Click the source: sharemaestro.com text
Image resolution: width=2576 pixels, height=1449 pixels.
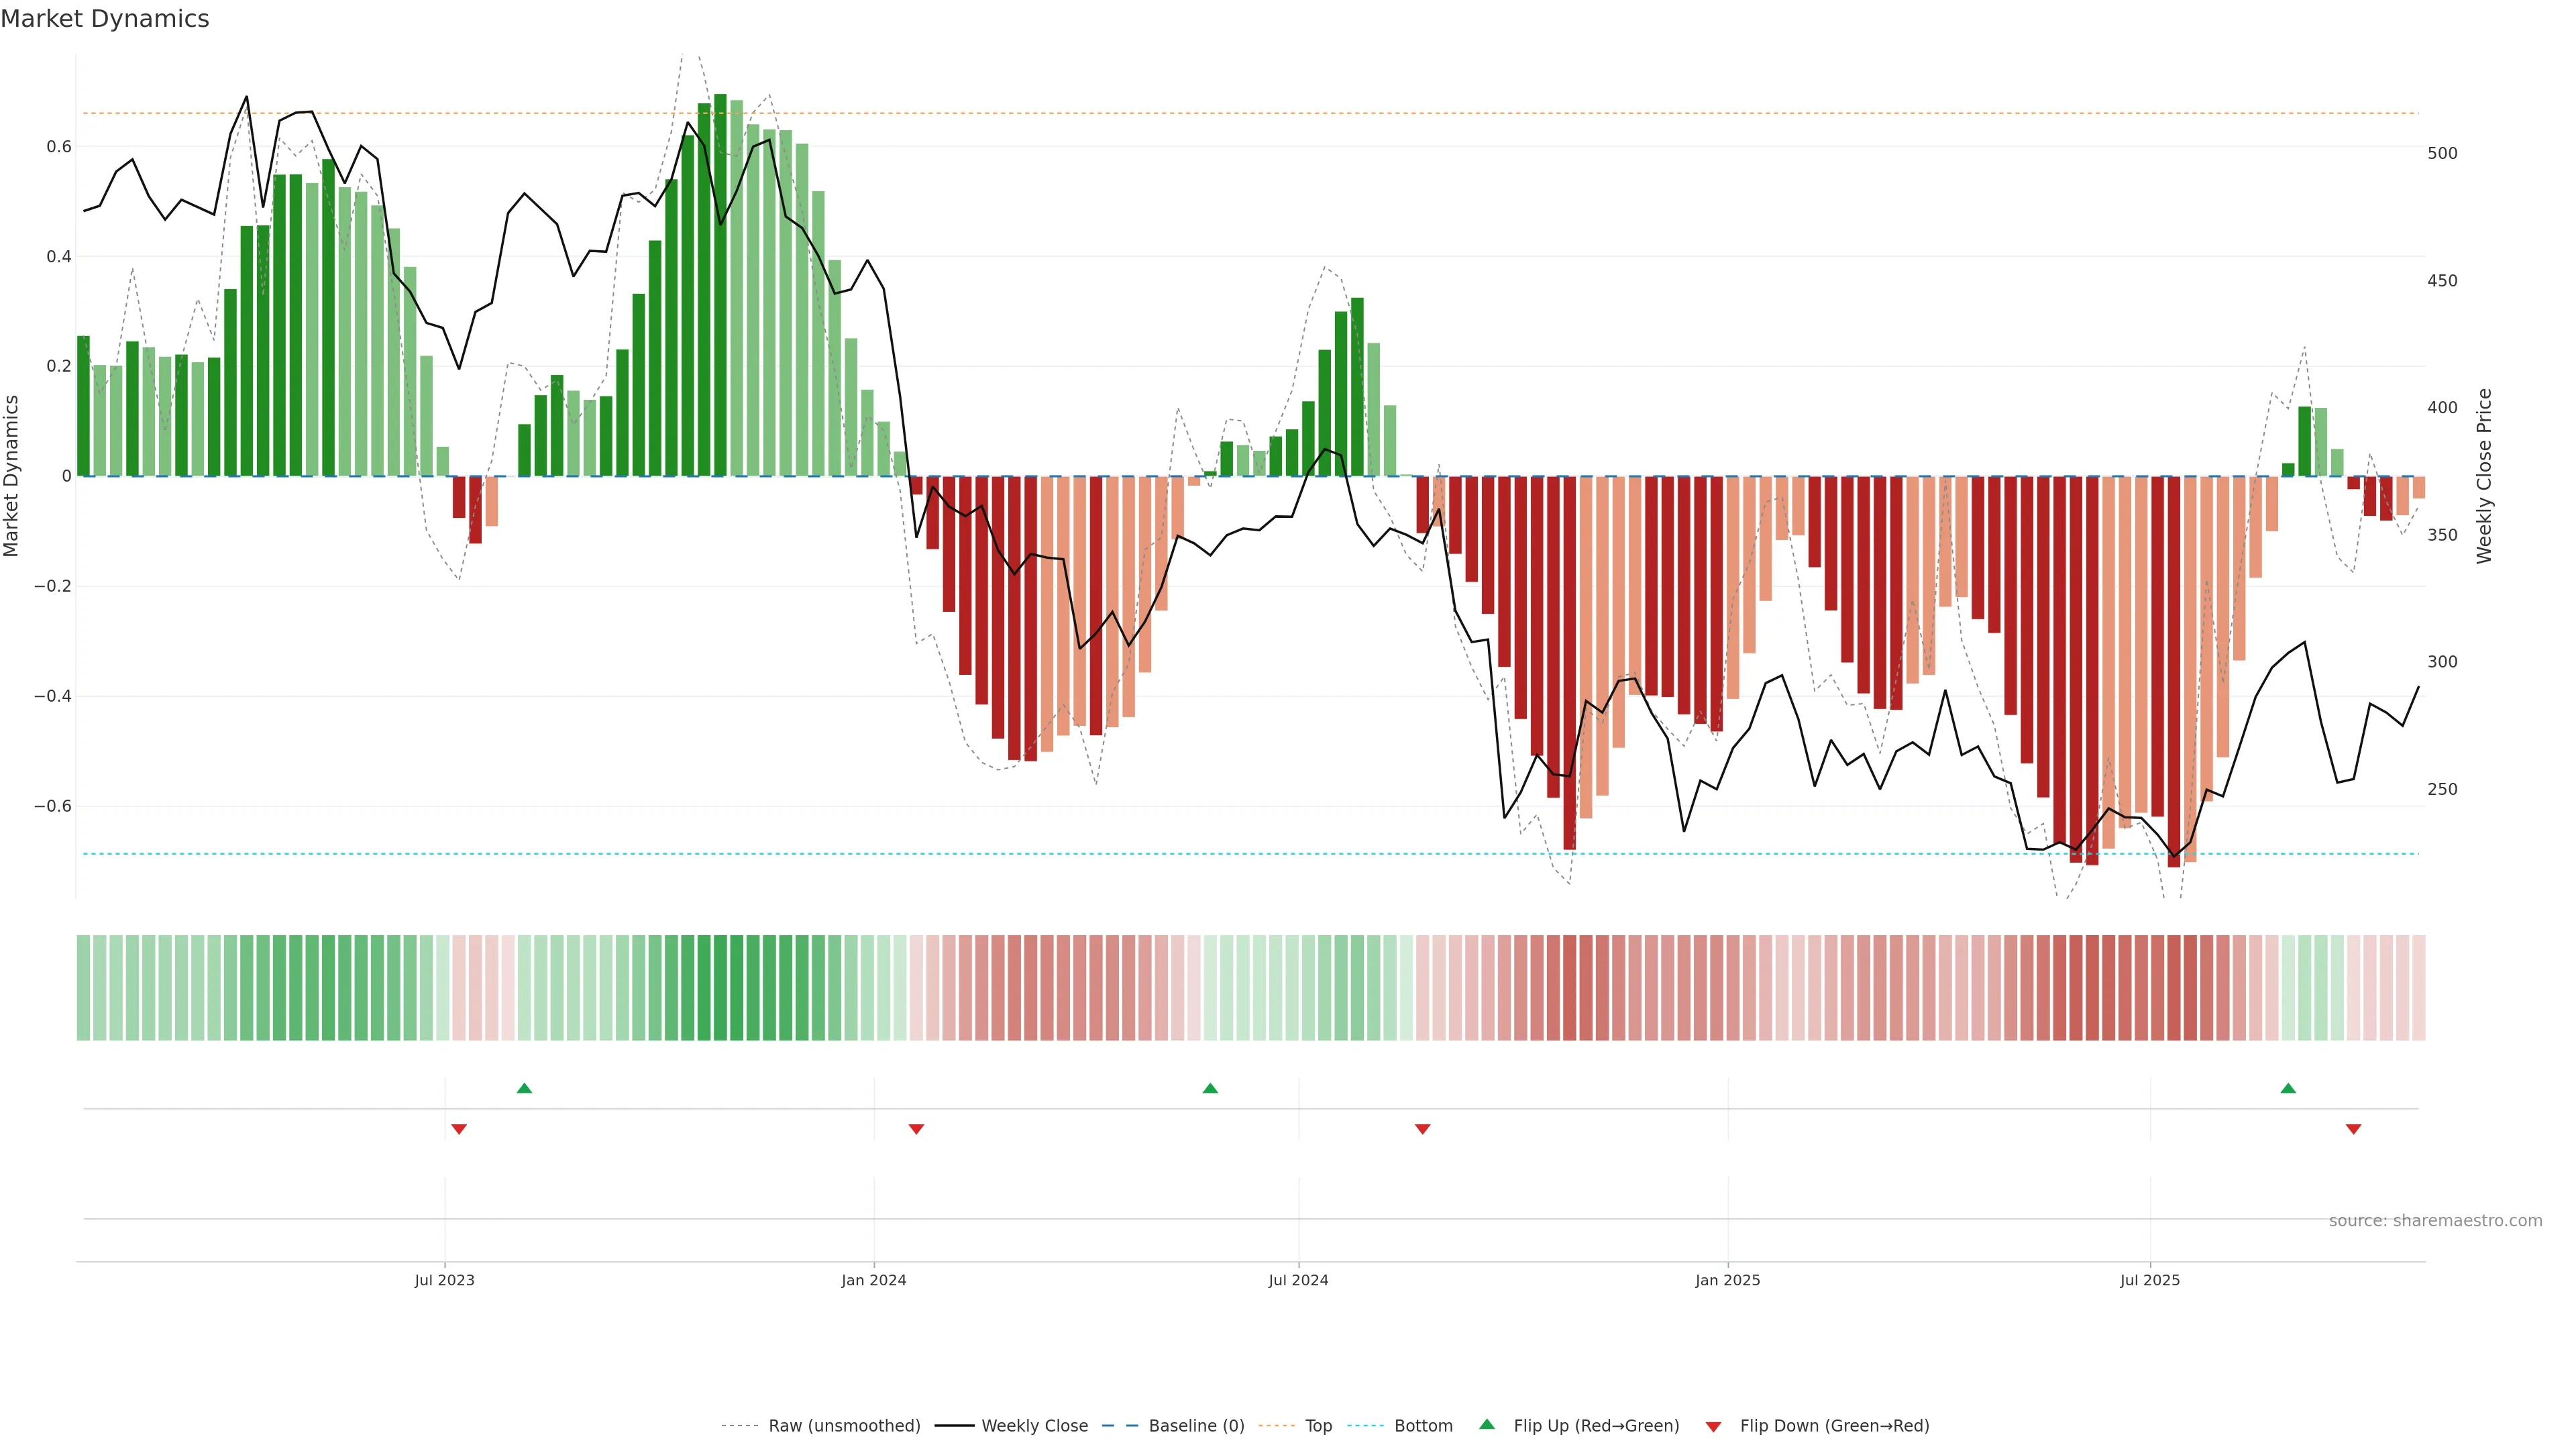(2435, 1221)
